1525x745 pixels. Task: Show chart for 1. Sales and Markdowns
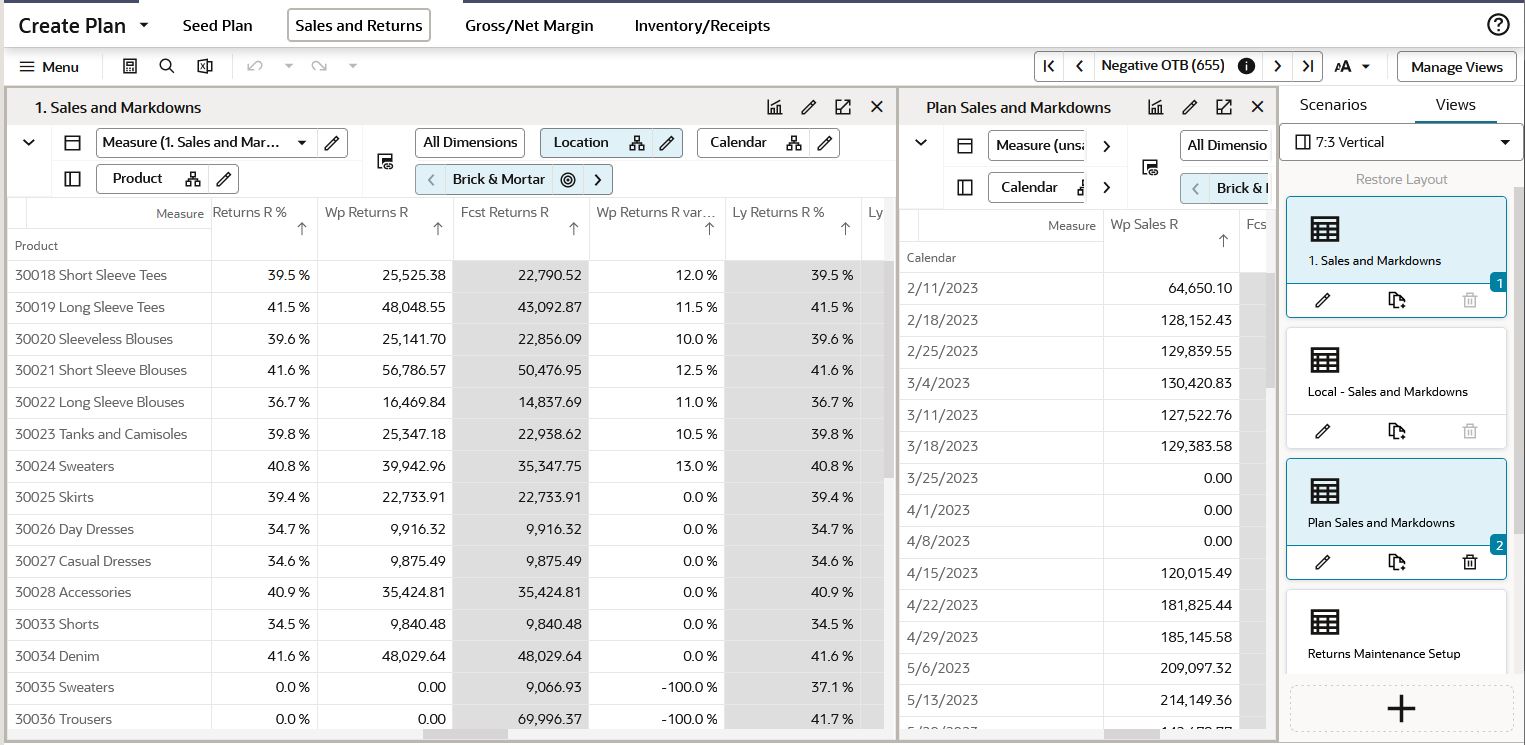pos(775,107)
